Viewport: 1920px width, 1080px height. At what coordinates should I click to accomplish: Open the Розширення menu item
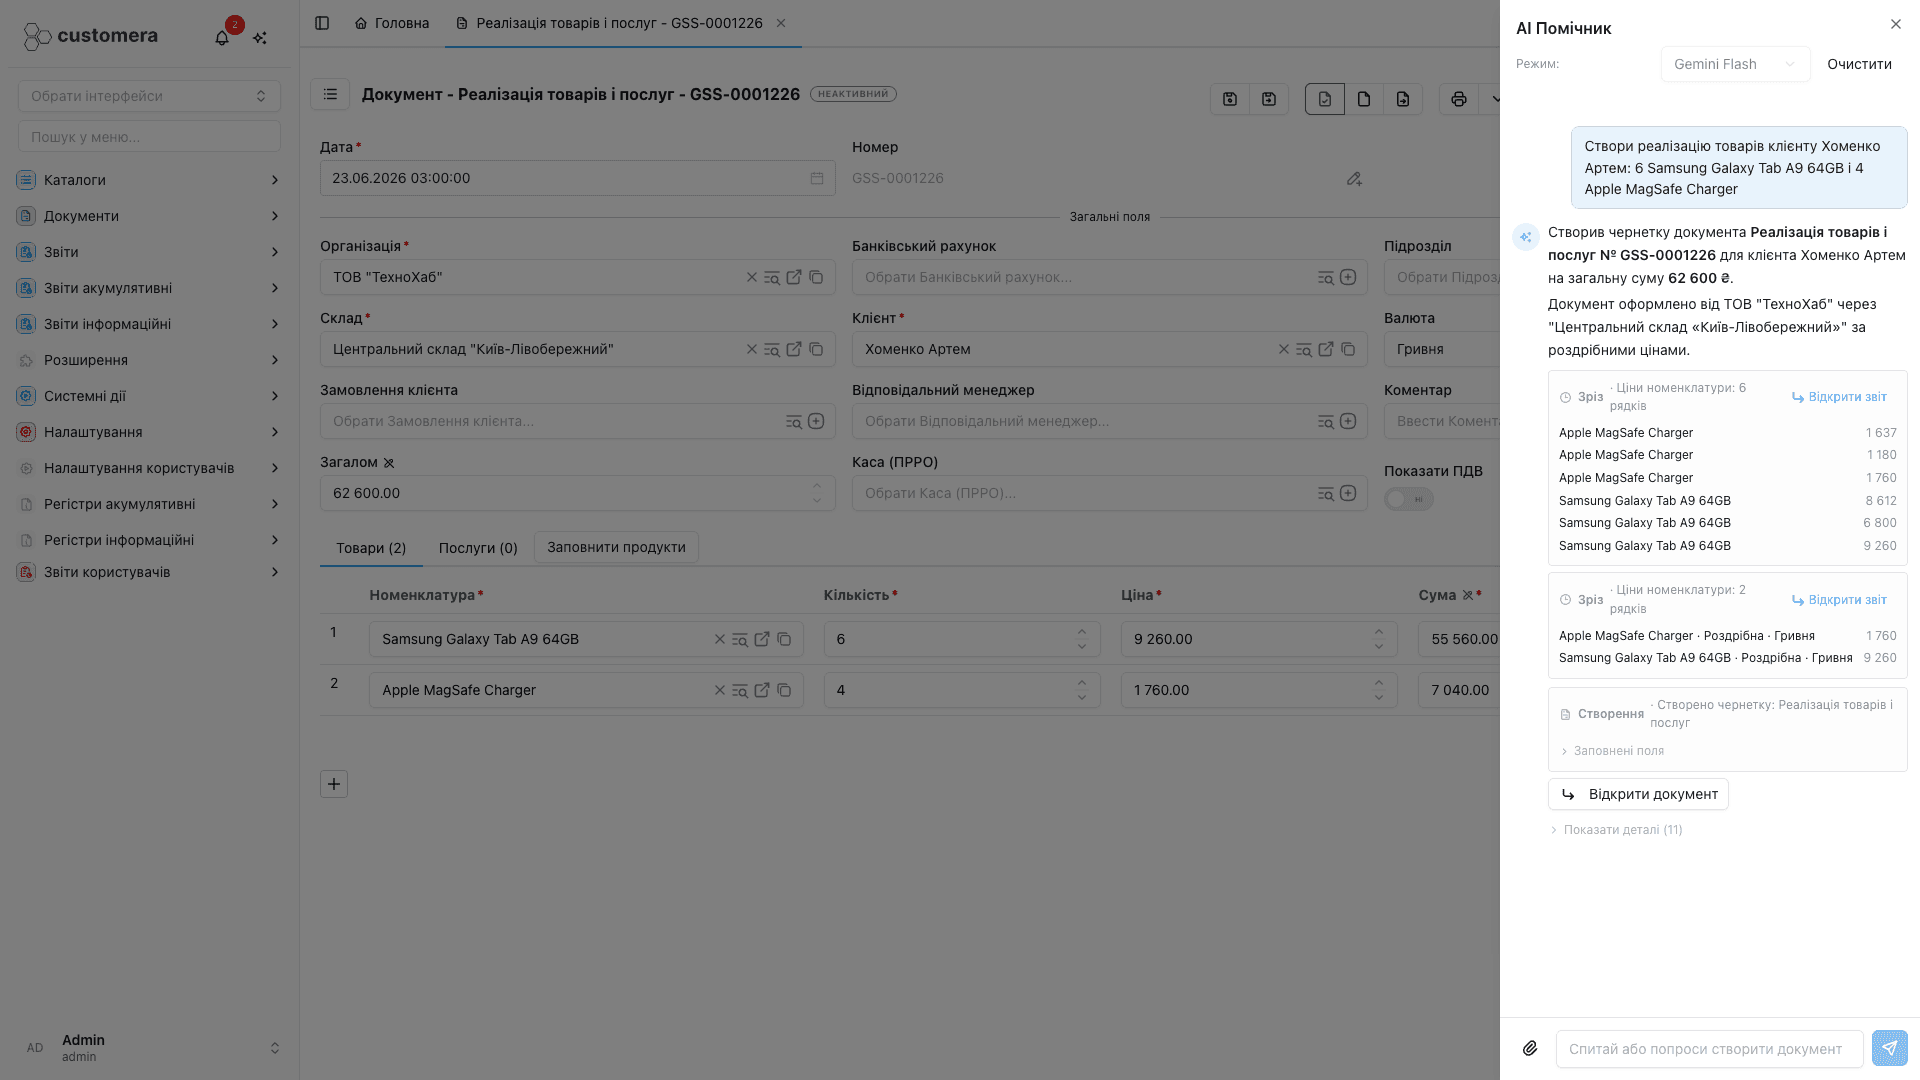(x=149, y=360)
